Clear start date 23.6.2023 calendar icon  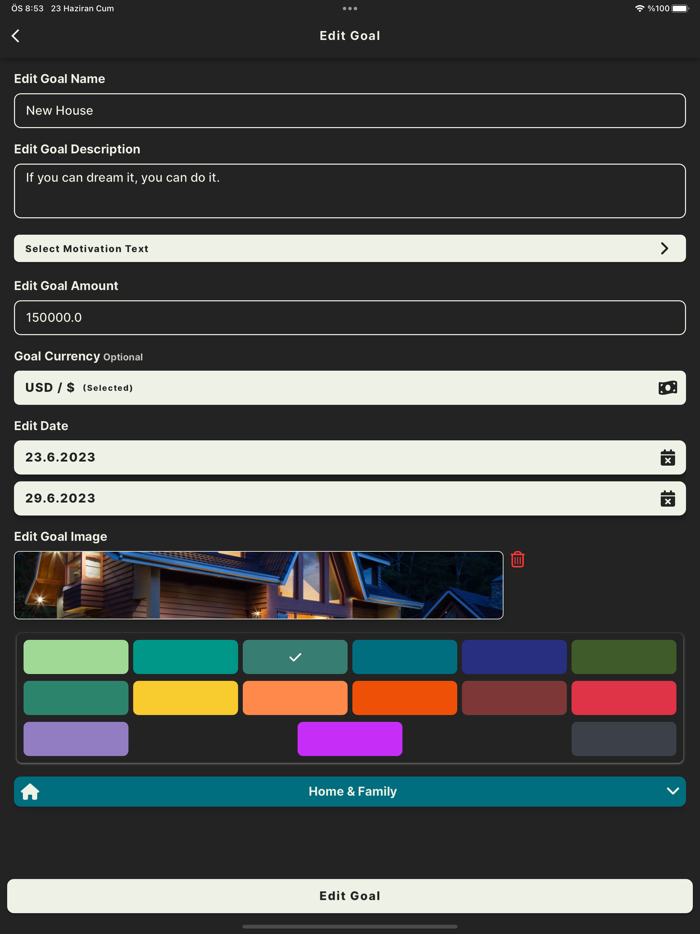pyautogui.click(x=667, y=457)
